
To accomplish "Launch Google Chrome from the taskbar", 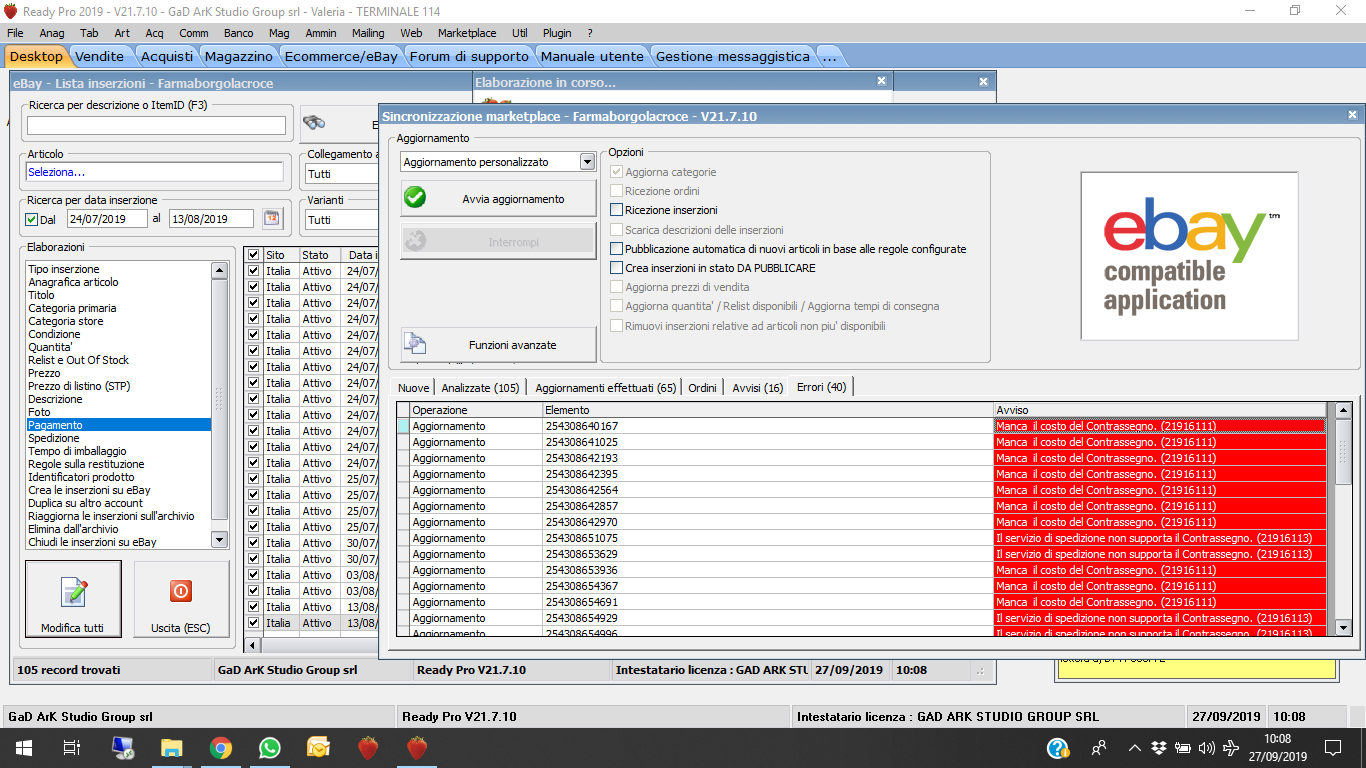I will click(x=221, y=747).
